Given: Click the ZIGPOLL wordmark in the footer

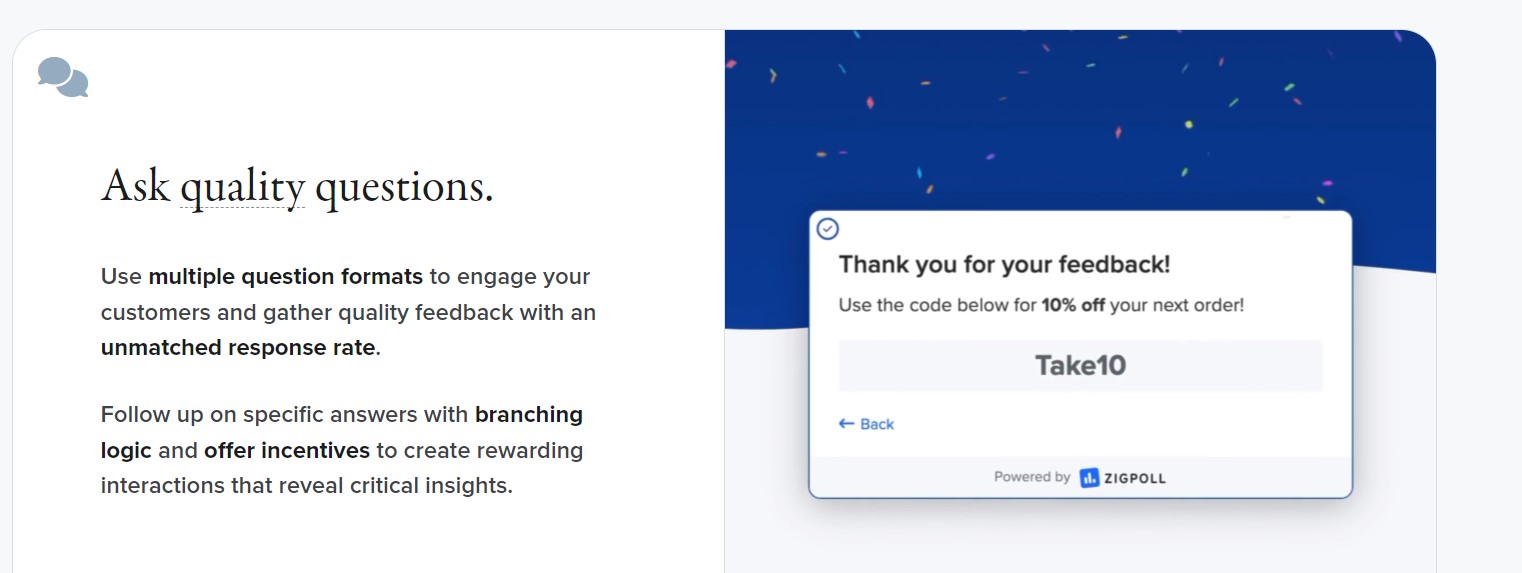Looking at the screenshot, I should 1135,478.
